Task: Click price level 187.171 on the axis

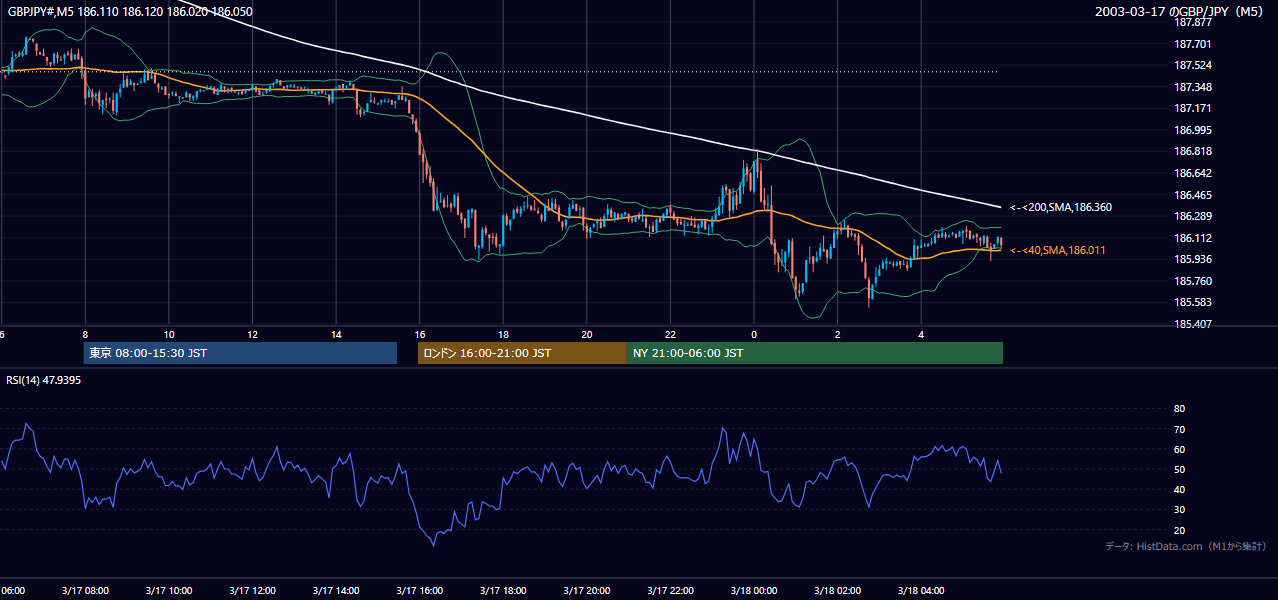Action: click(1191, 108)
